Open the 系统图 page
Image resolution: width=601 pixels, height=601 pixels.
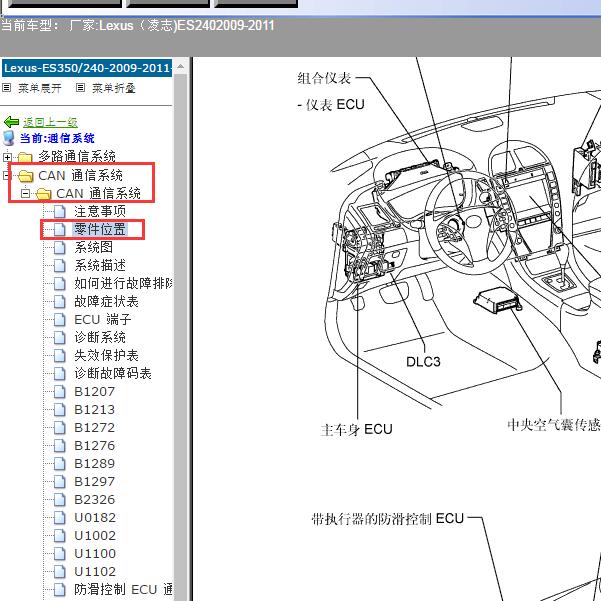(x=94, y=247)
